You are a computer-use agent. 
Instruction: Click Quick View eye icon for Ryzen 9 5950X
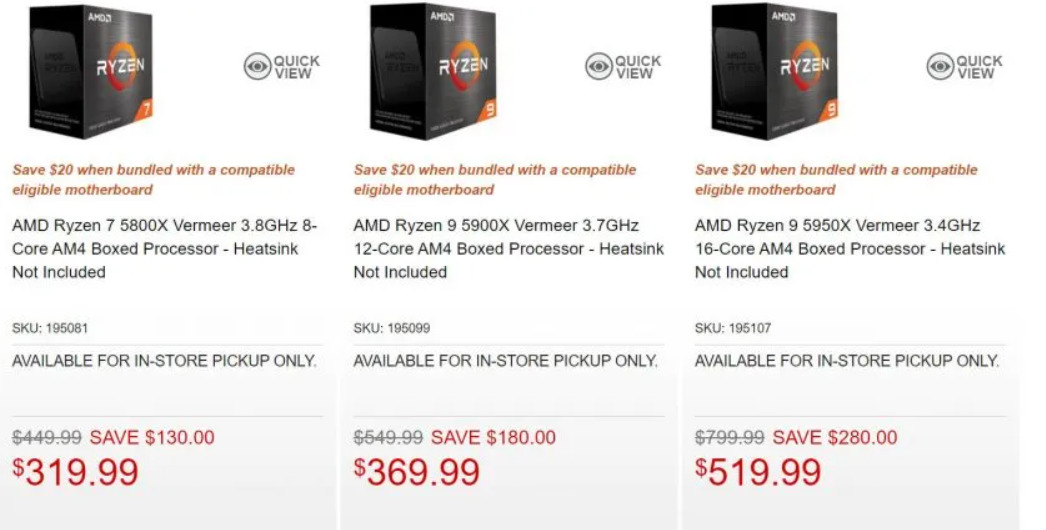coord(941,67)
